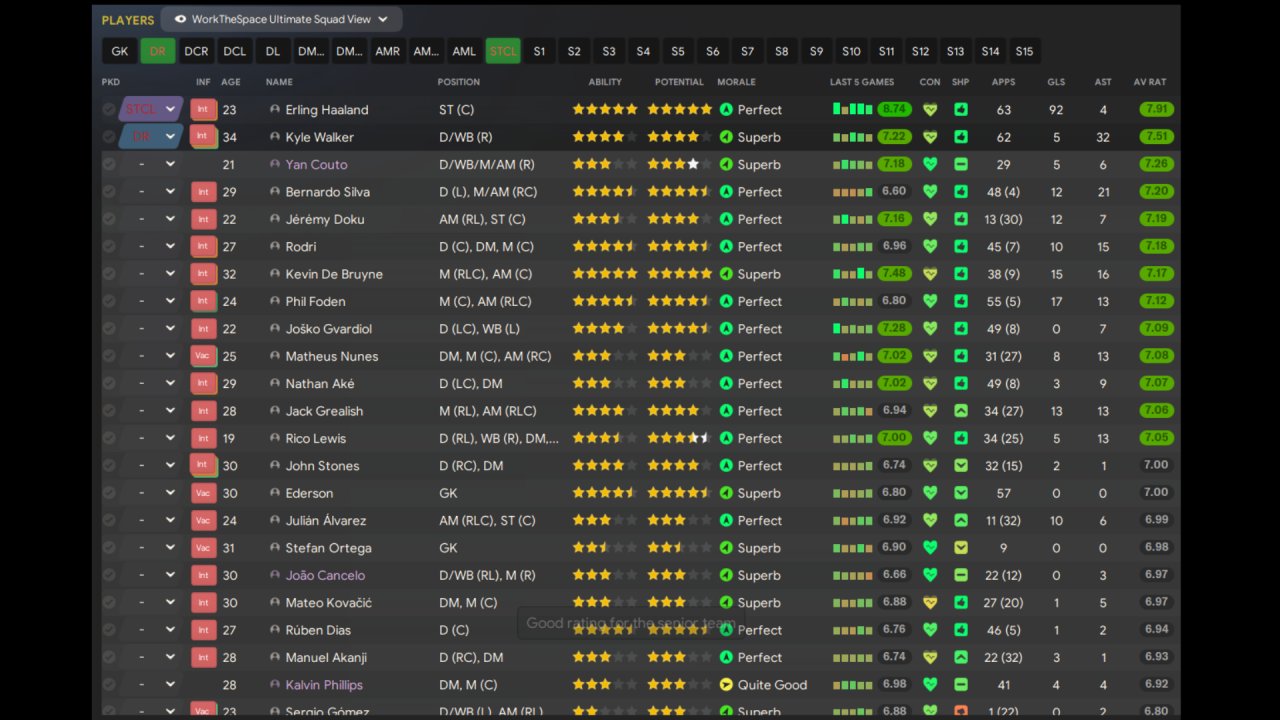The width and height of the screenshot is (1280, 720).
Task: Select the GK position tab
Action: click(120, 51)
